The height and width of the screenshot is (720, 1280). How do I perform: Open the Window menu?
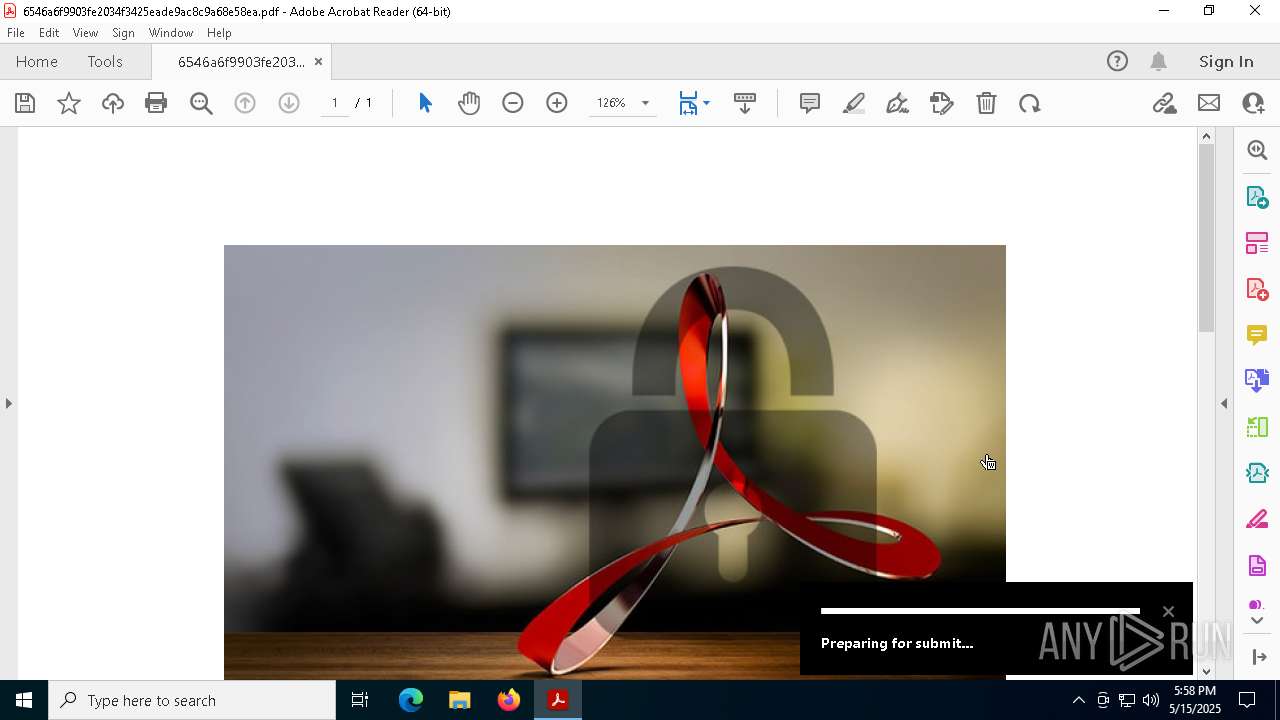(x=171, y=33)
